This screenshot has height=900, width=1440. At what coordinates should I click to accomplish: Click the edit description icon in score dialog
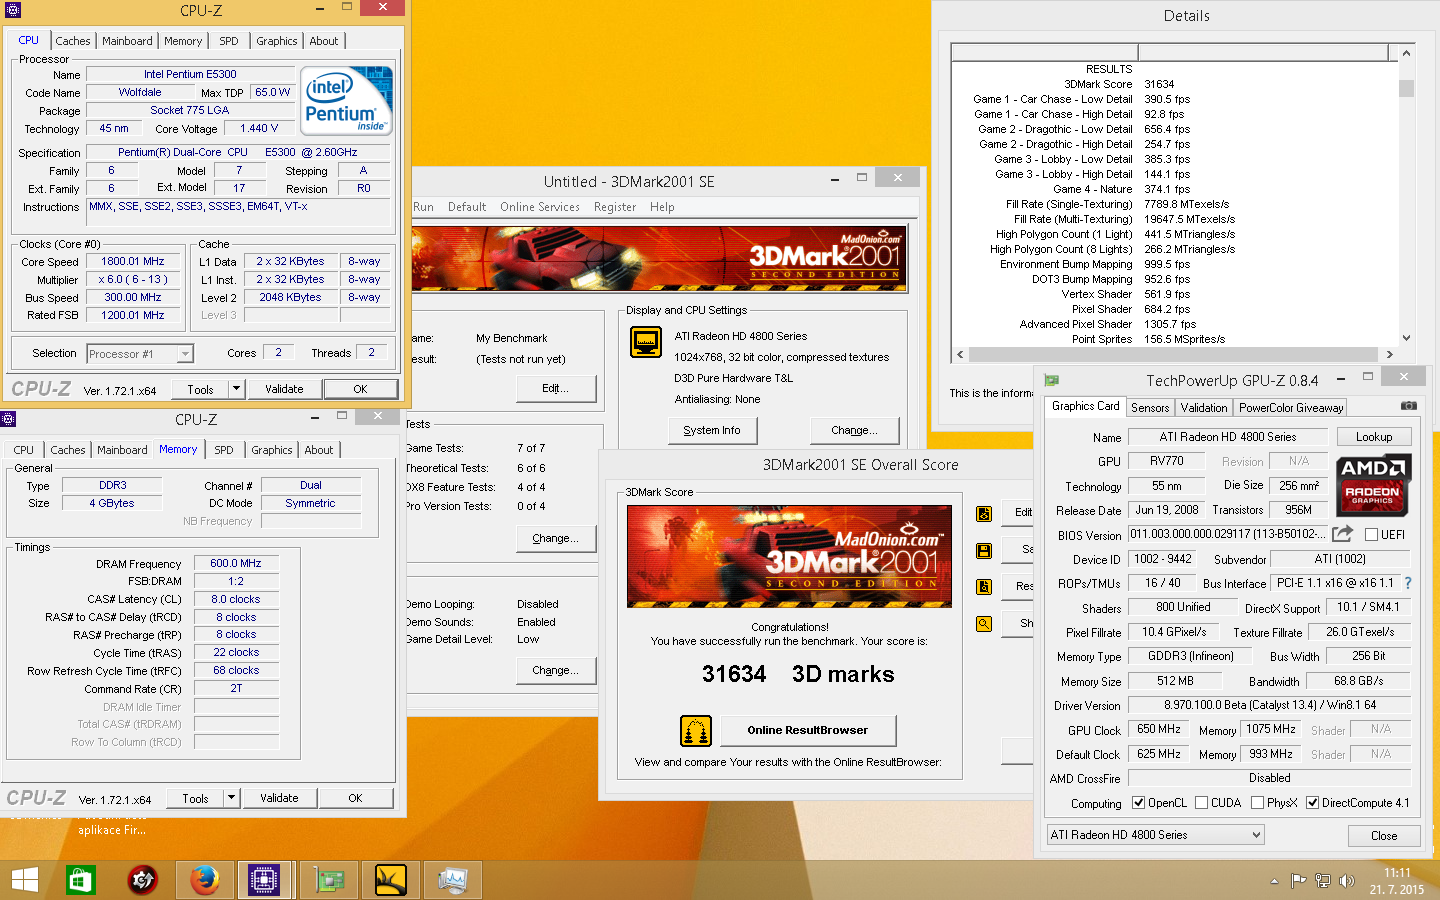click(984, 514)
